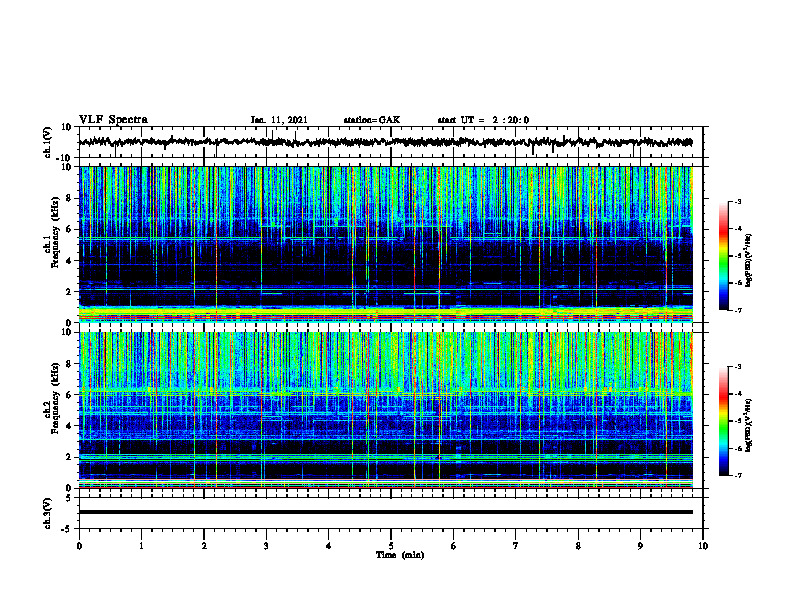
Task: Click the "5" tick on ch.3(V) axis
Action: pos(69,498)
